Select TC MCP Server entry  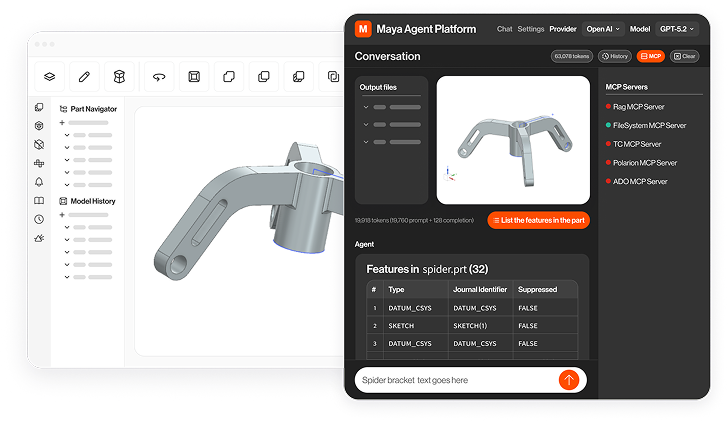(637, 144)
